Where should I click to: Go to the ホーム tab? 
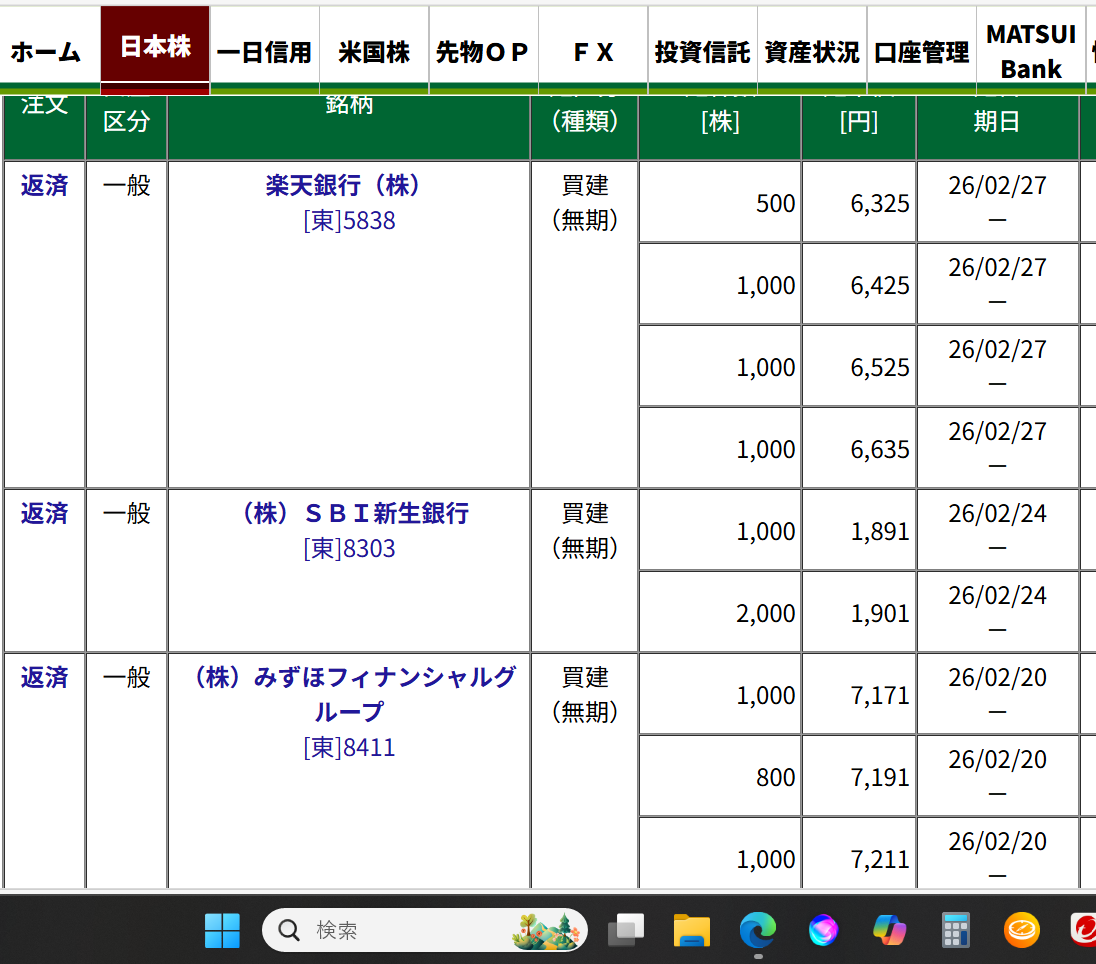(x=46, y=52)
